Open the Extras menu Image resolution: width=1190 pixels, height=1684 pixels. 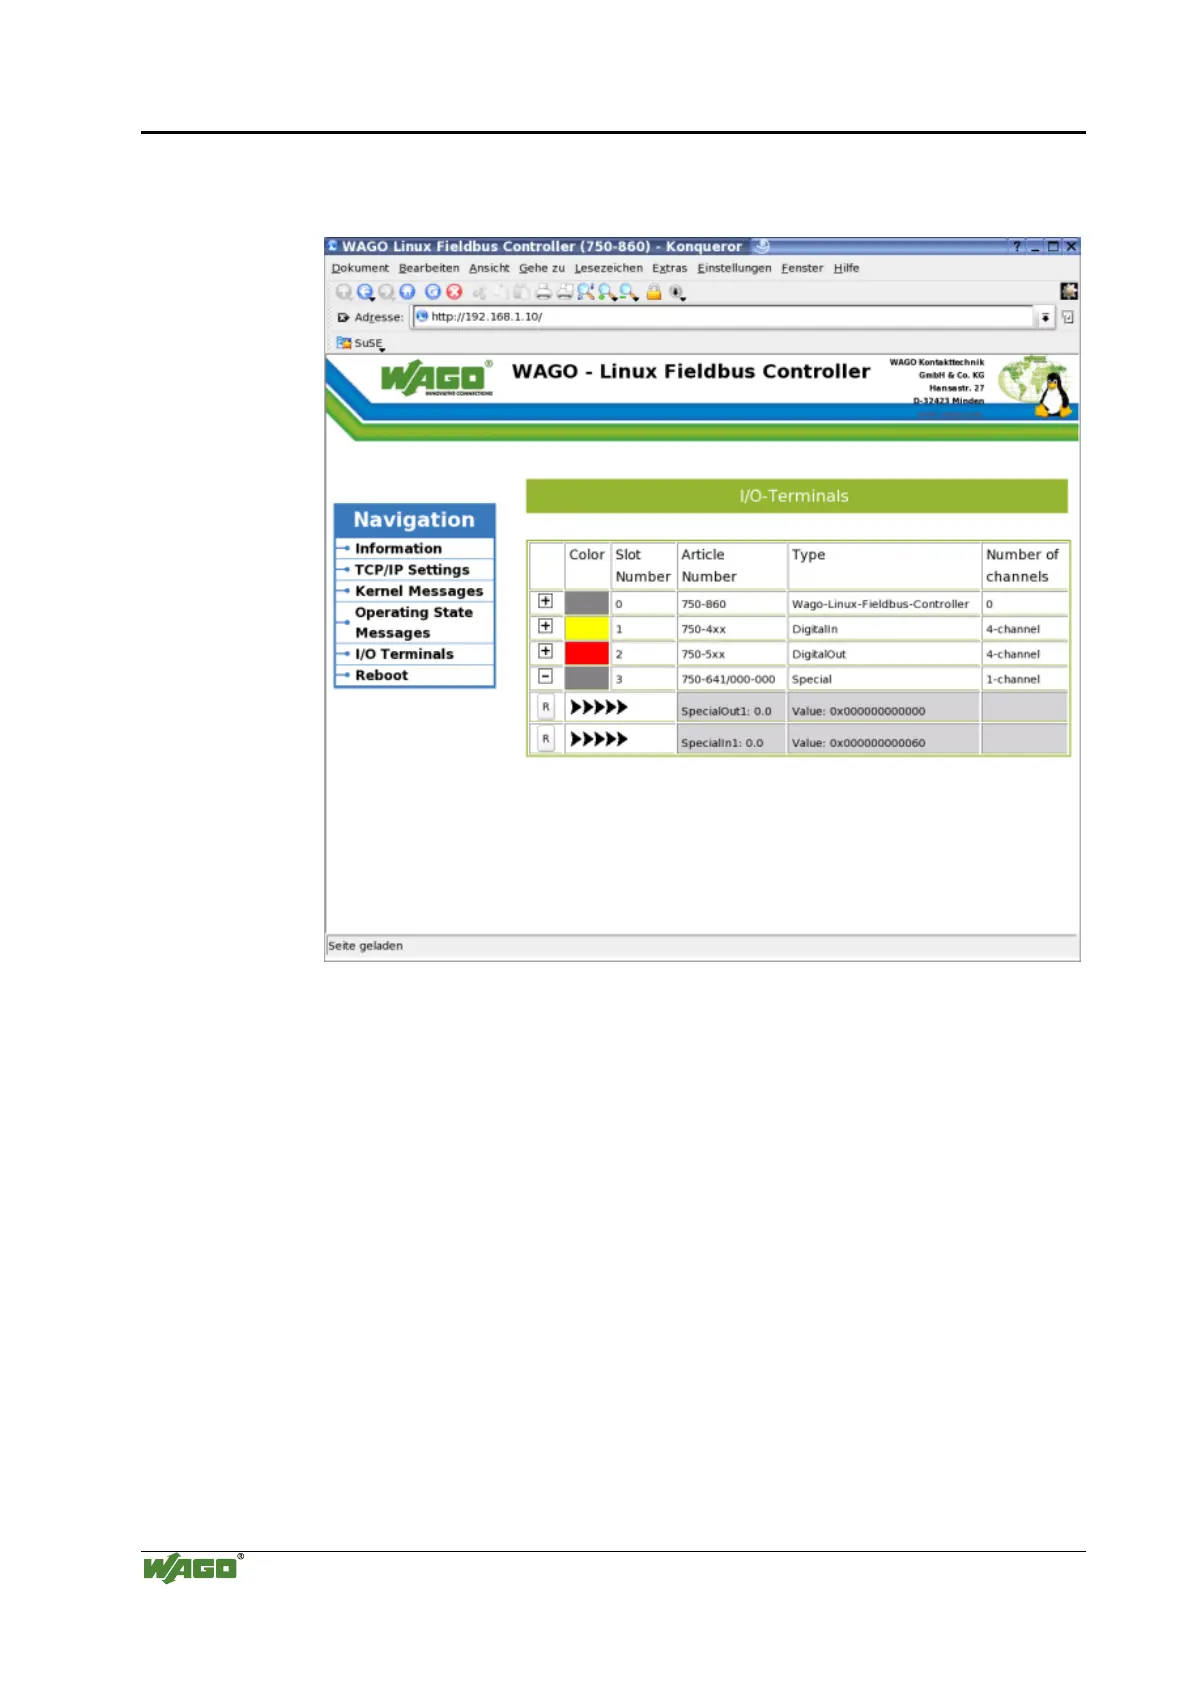[670, 268]
